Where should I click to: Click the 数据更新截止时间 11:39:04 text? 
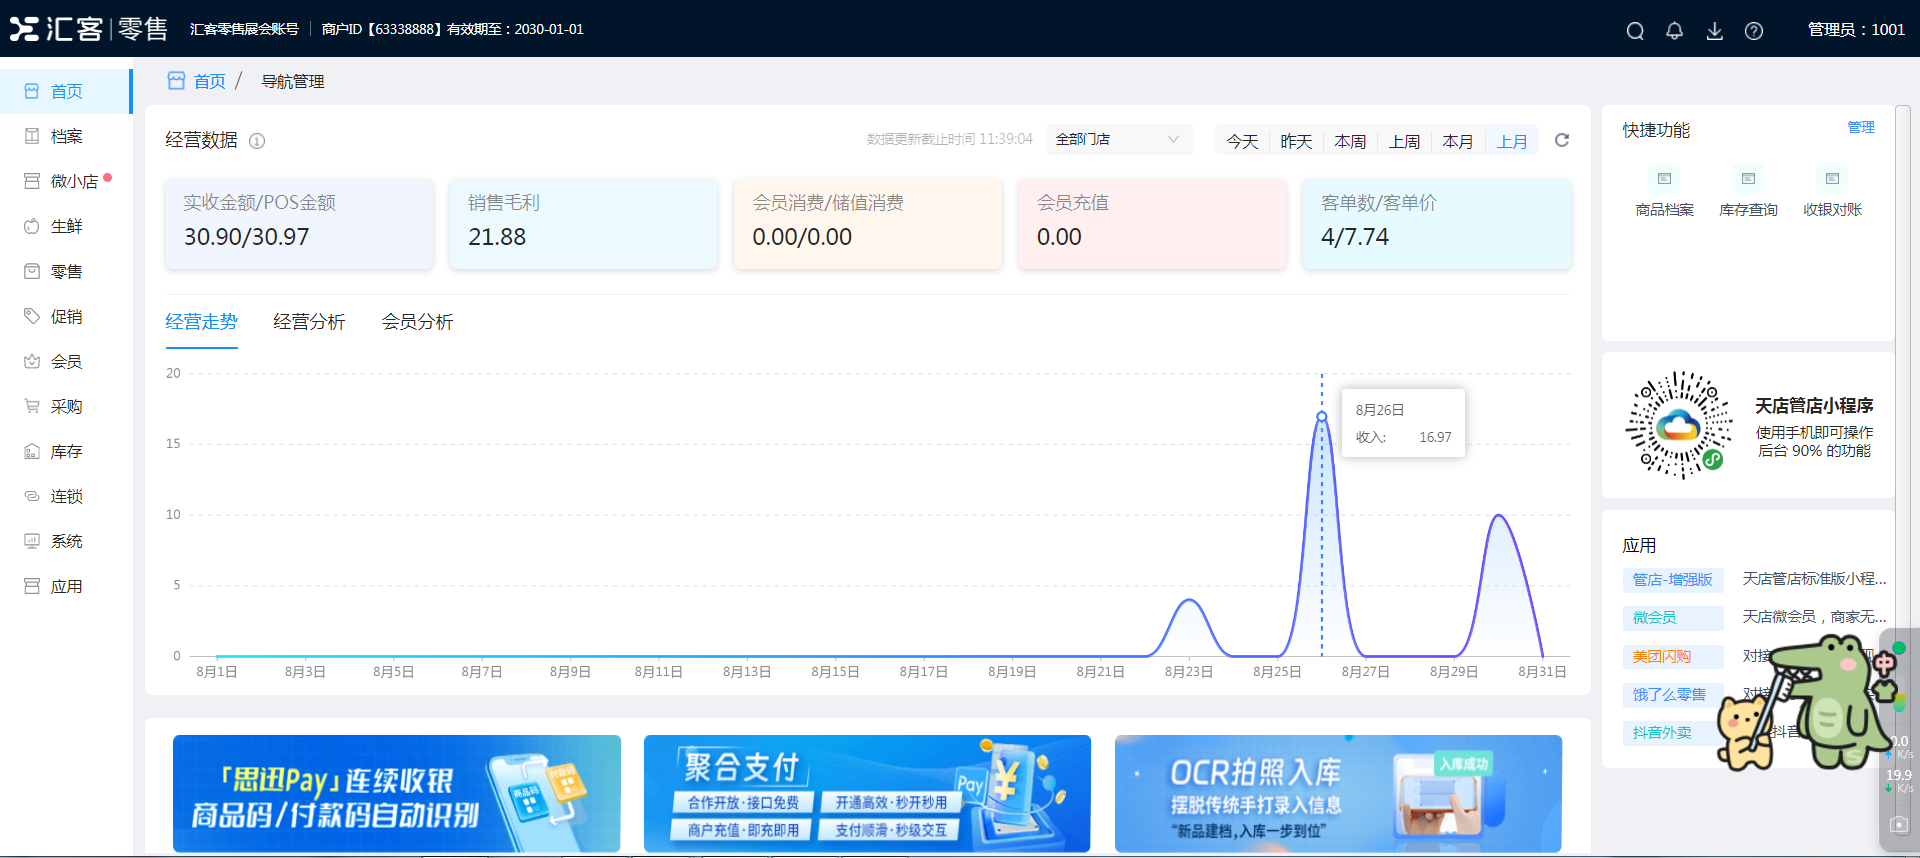(949, 140)
